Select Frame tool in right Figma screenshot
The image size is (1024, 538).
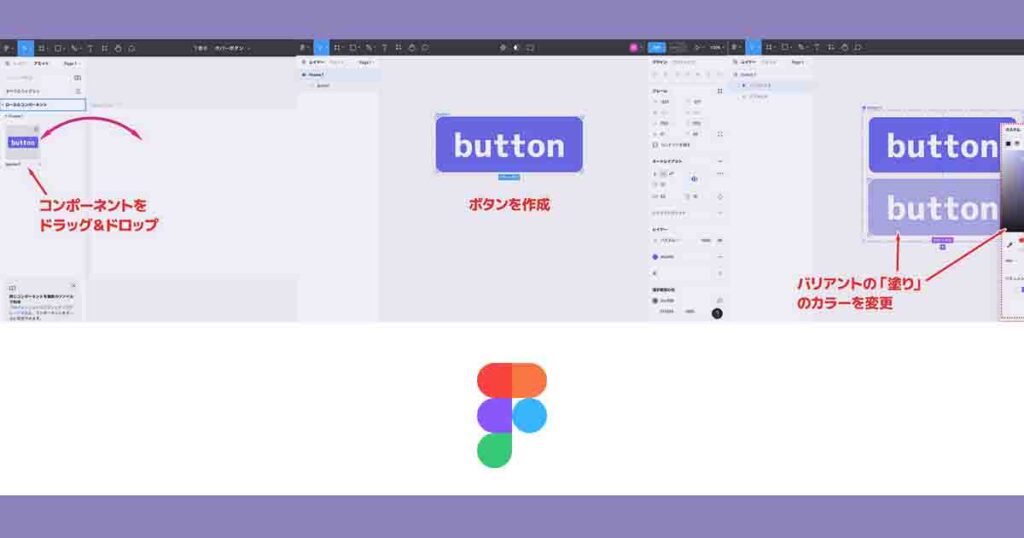(x=770, y=48)
